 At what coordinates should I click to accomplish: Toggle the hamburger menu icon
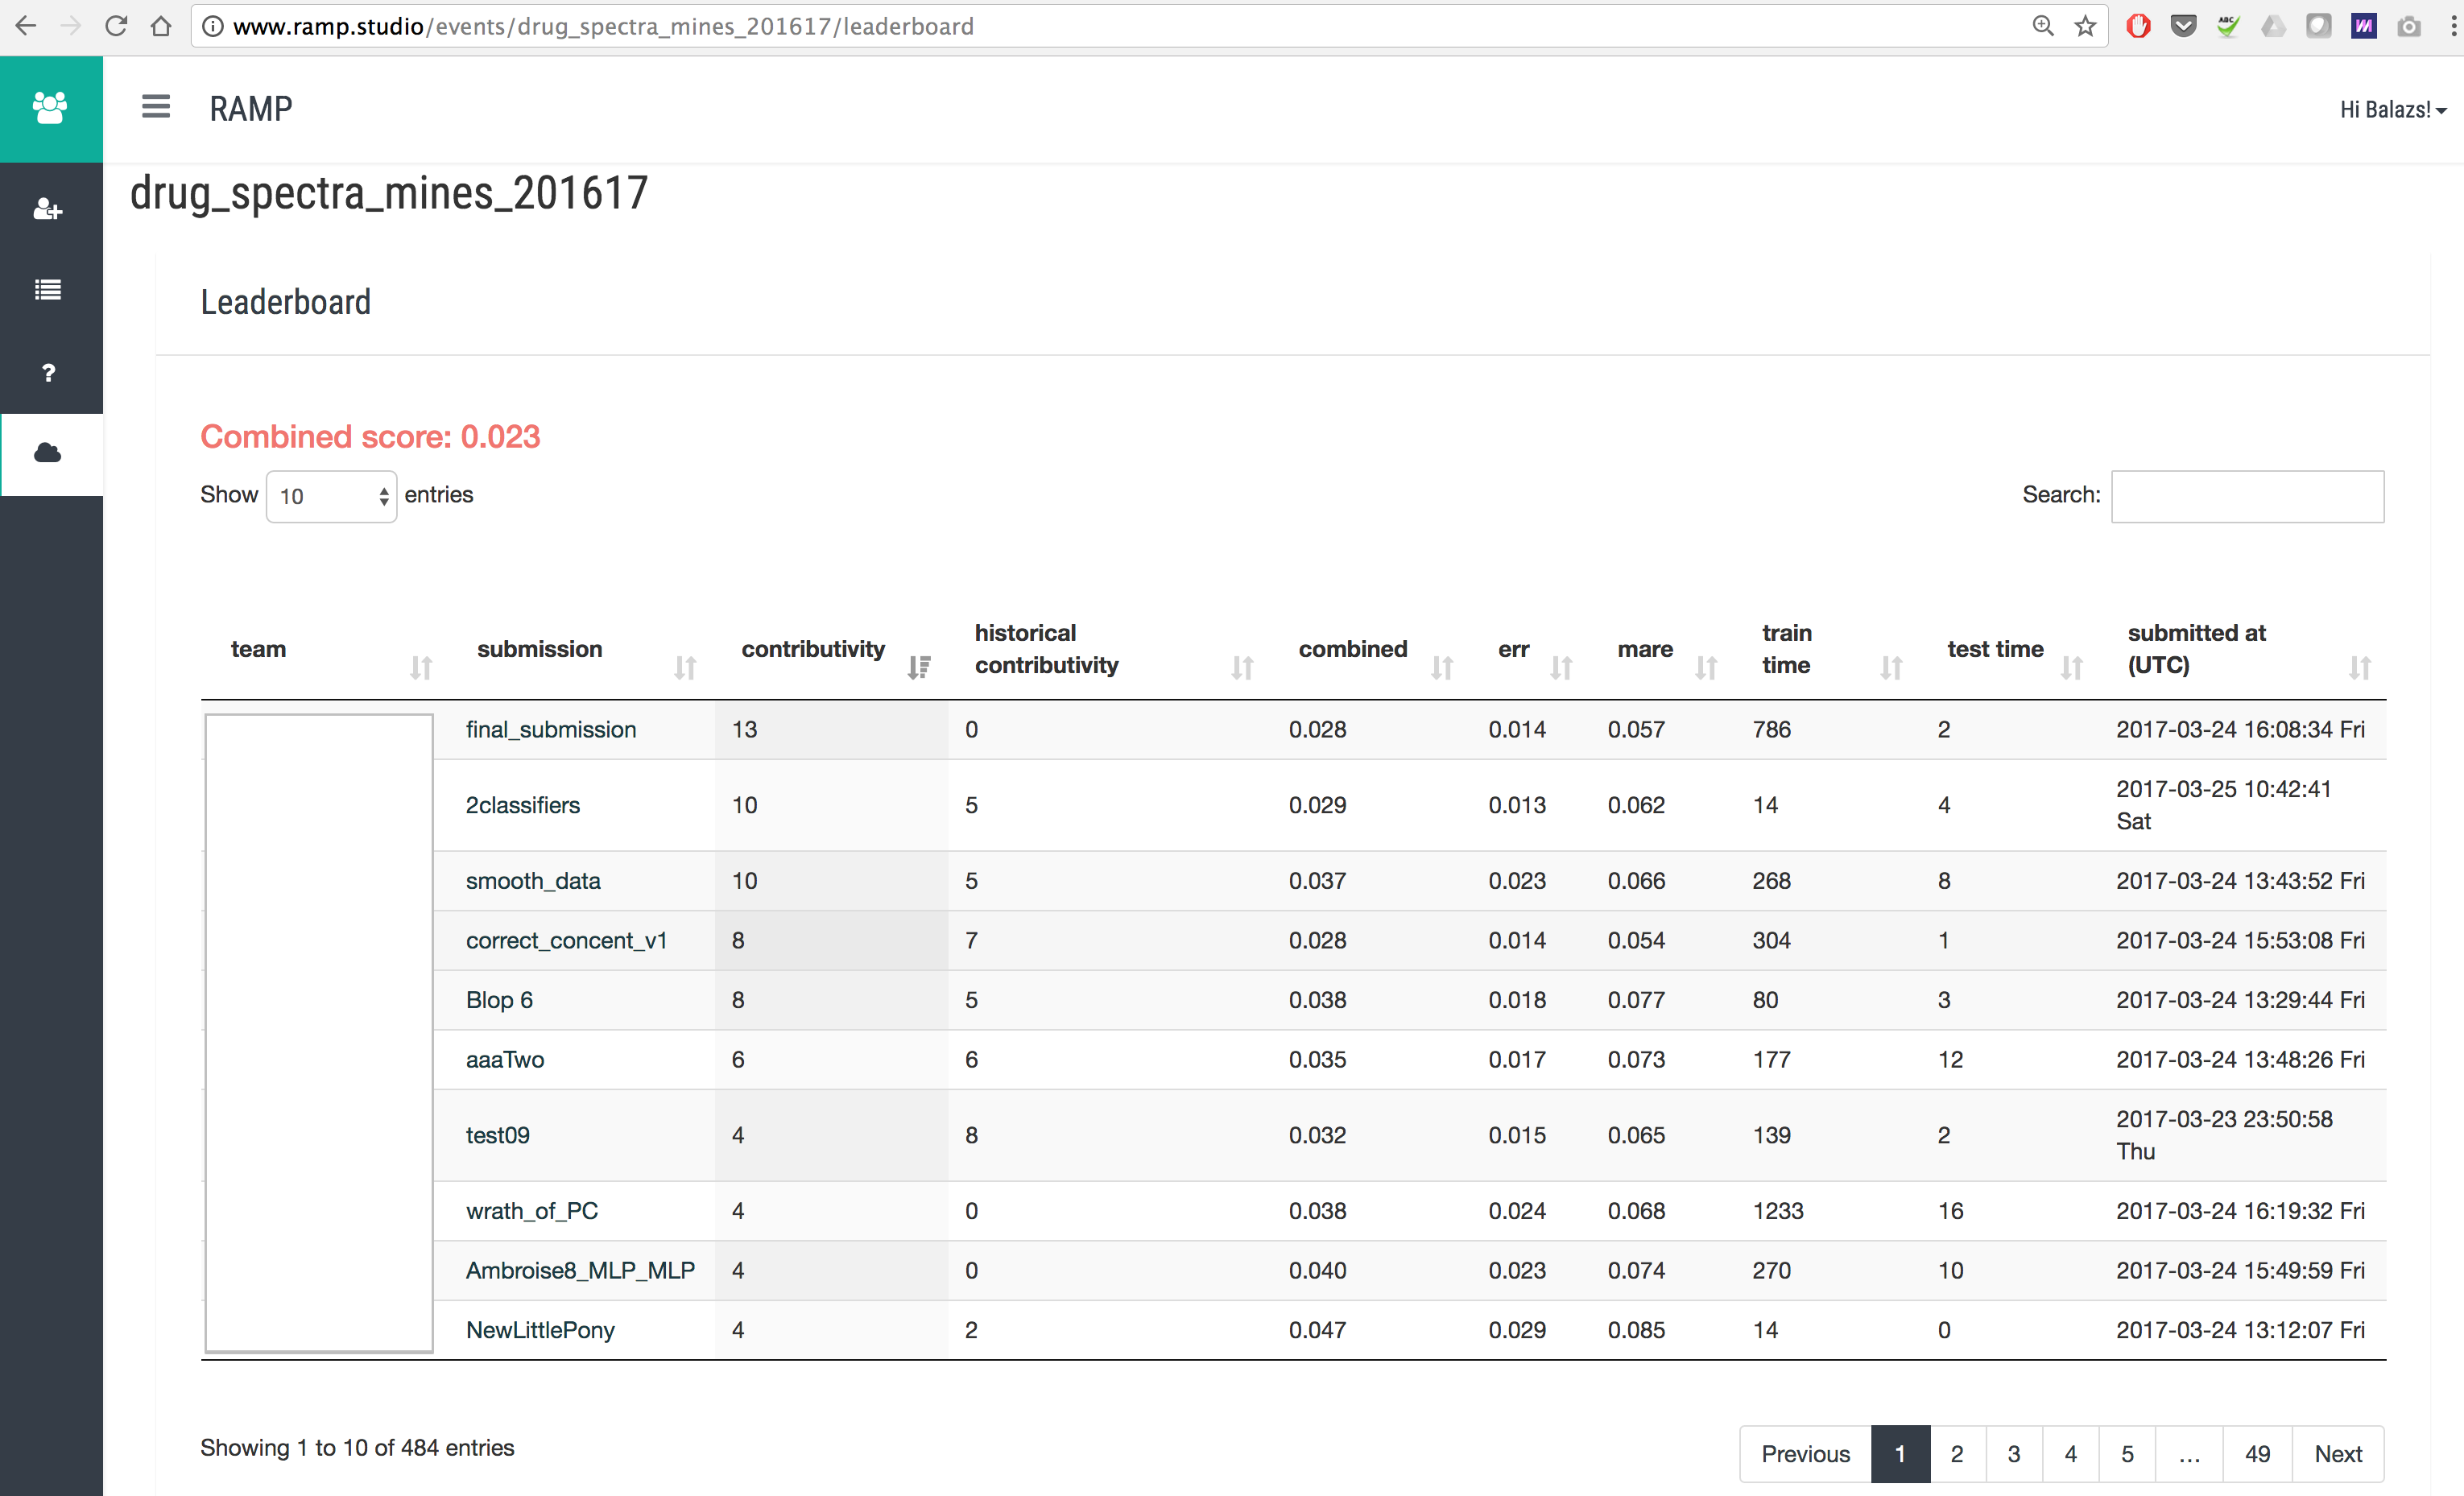pos(156,107)
